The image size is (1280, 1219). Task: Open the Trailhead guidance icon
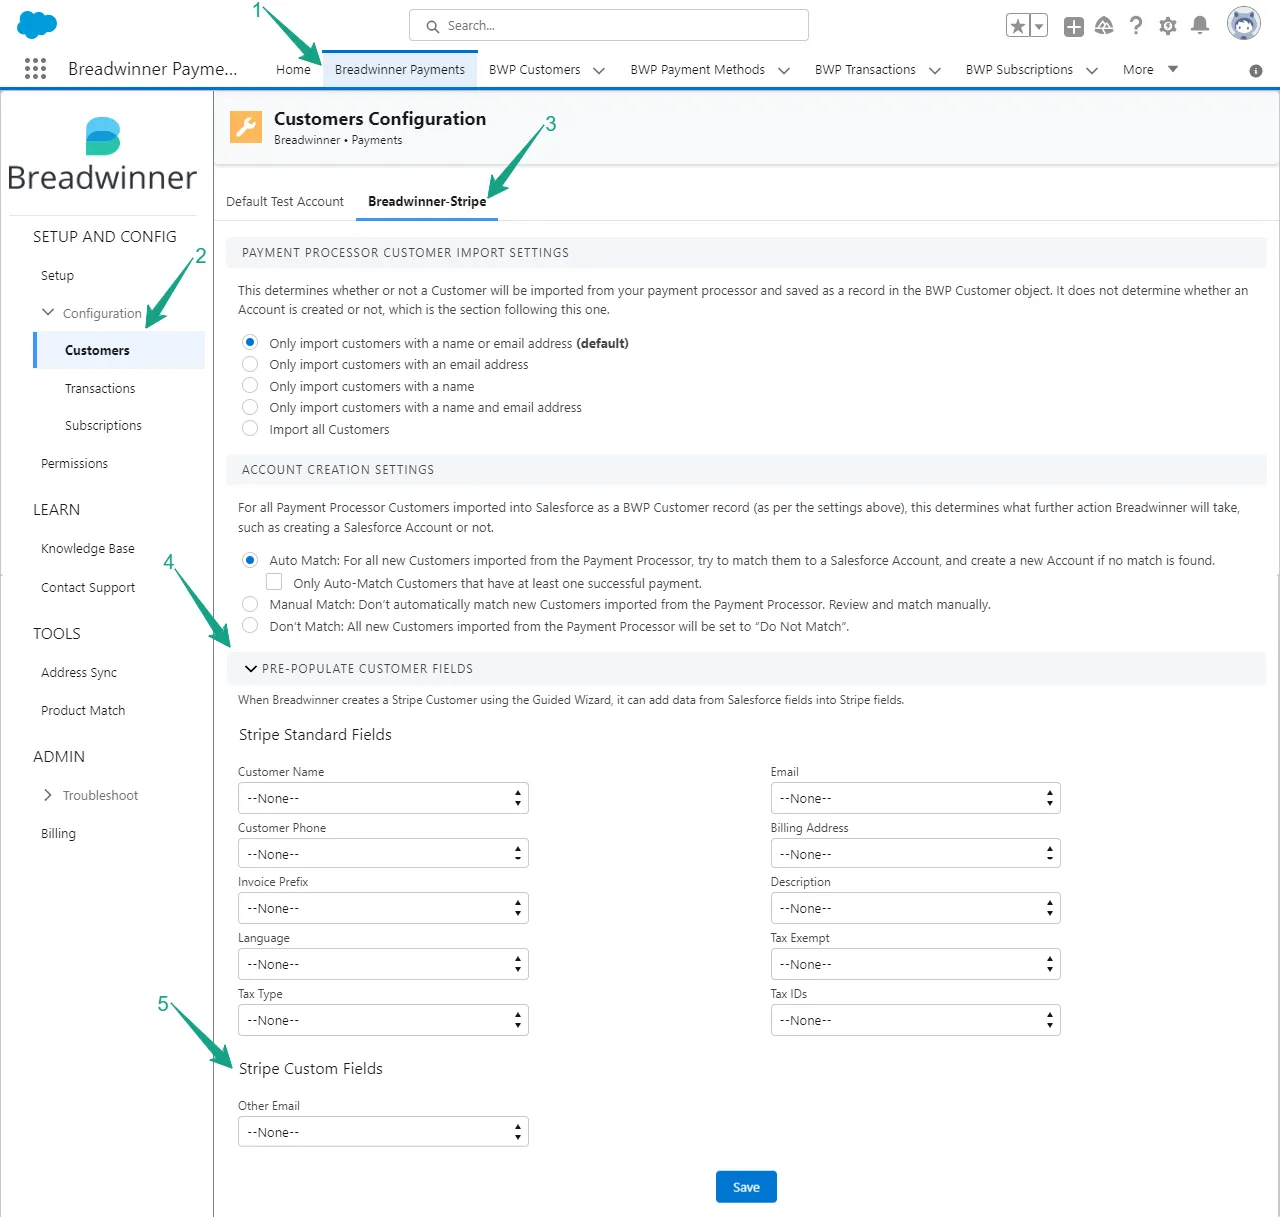pyautogui.click(x=1104, y=26)
